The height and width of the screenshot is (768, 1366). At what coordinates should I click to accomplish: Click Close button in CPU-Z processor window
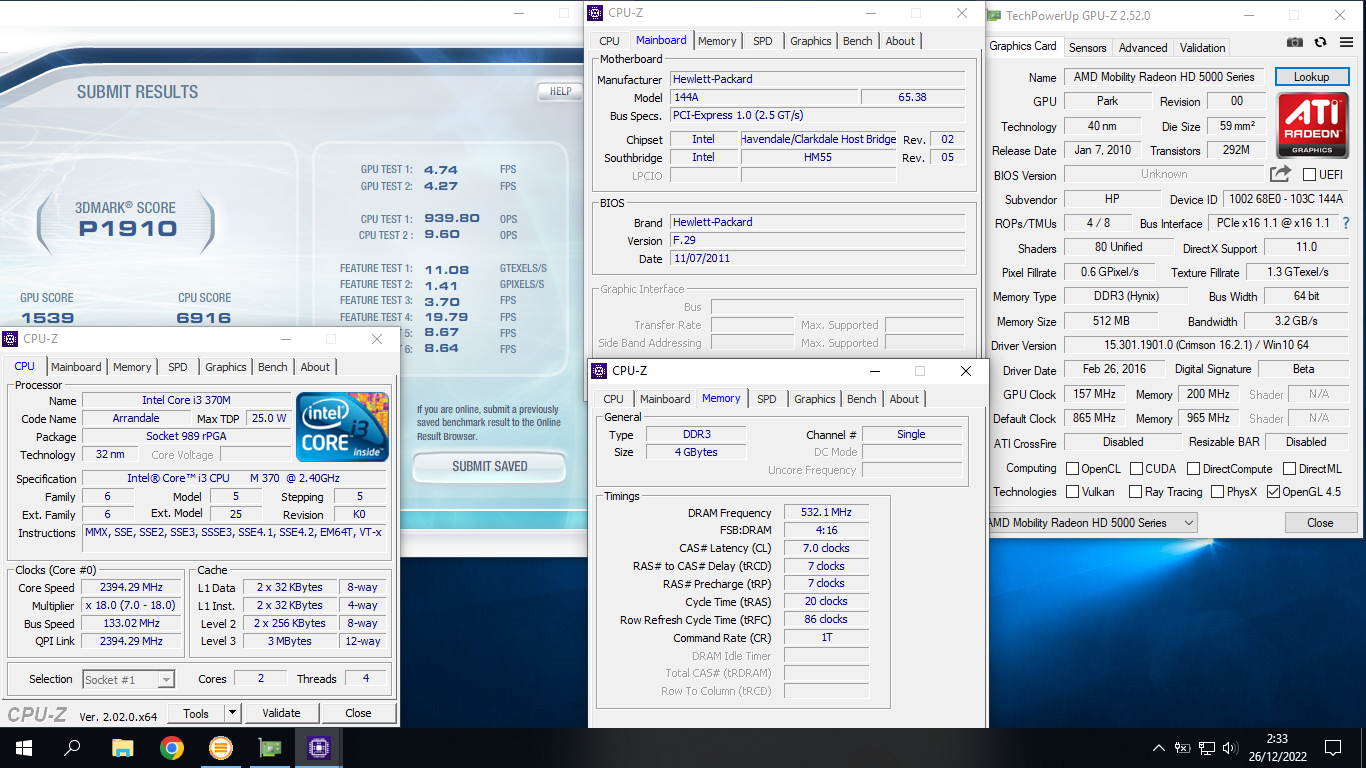[358, 713]
